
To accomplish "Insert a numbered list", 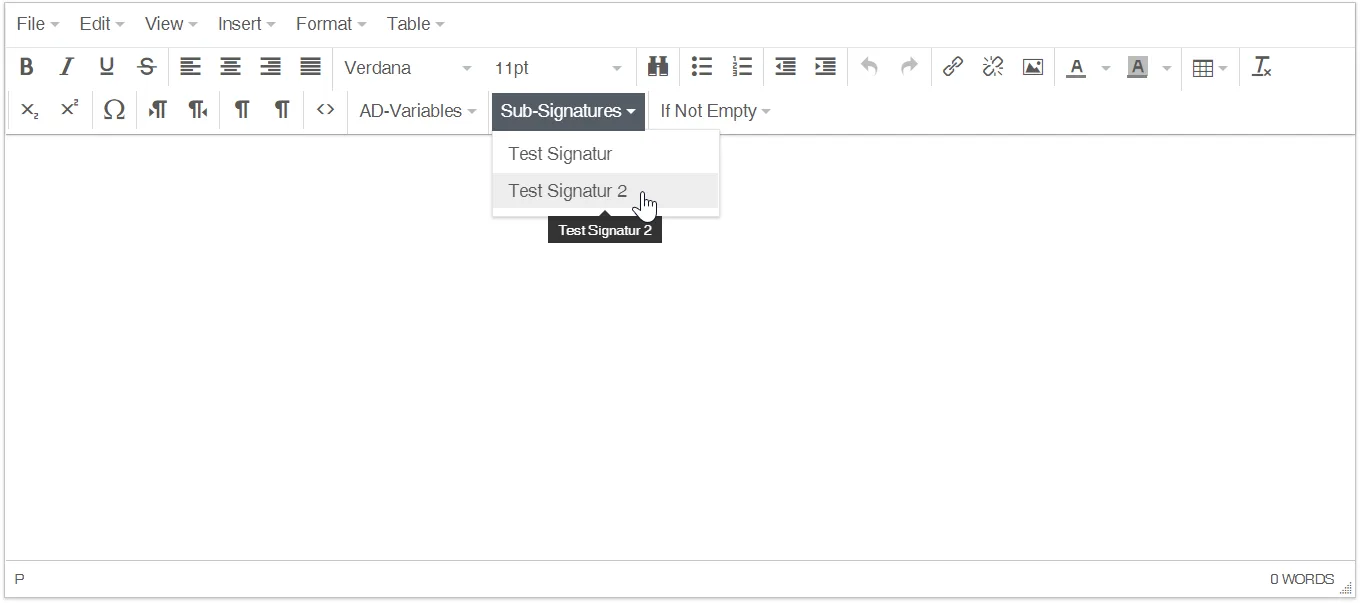I will click(742, 67).
